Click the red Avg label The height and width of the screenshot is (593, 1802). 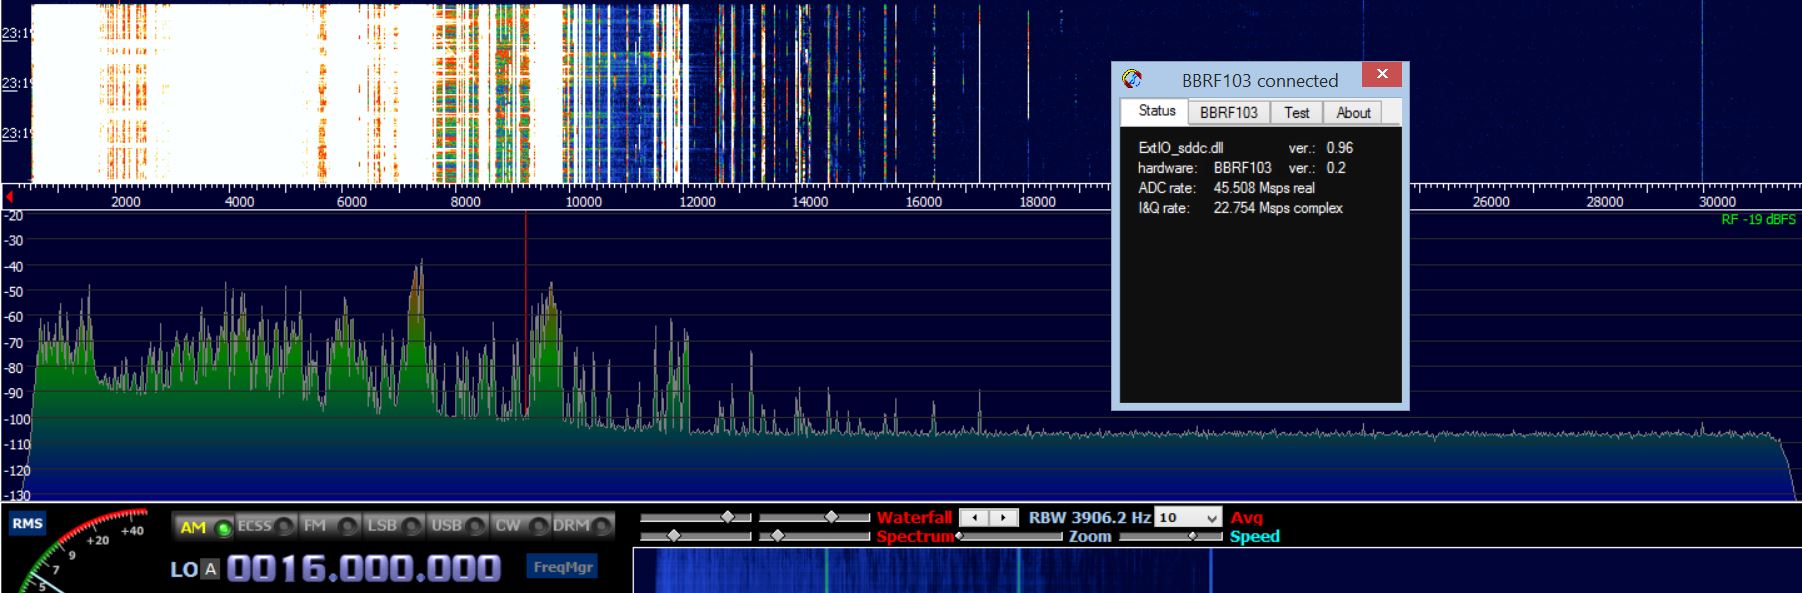point(1247,517)
